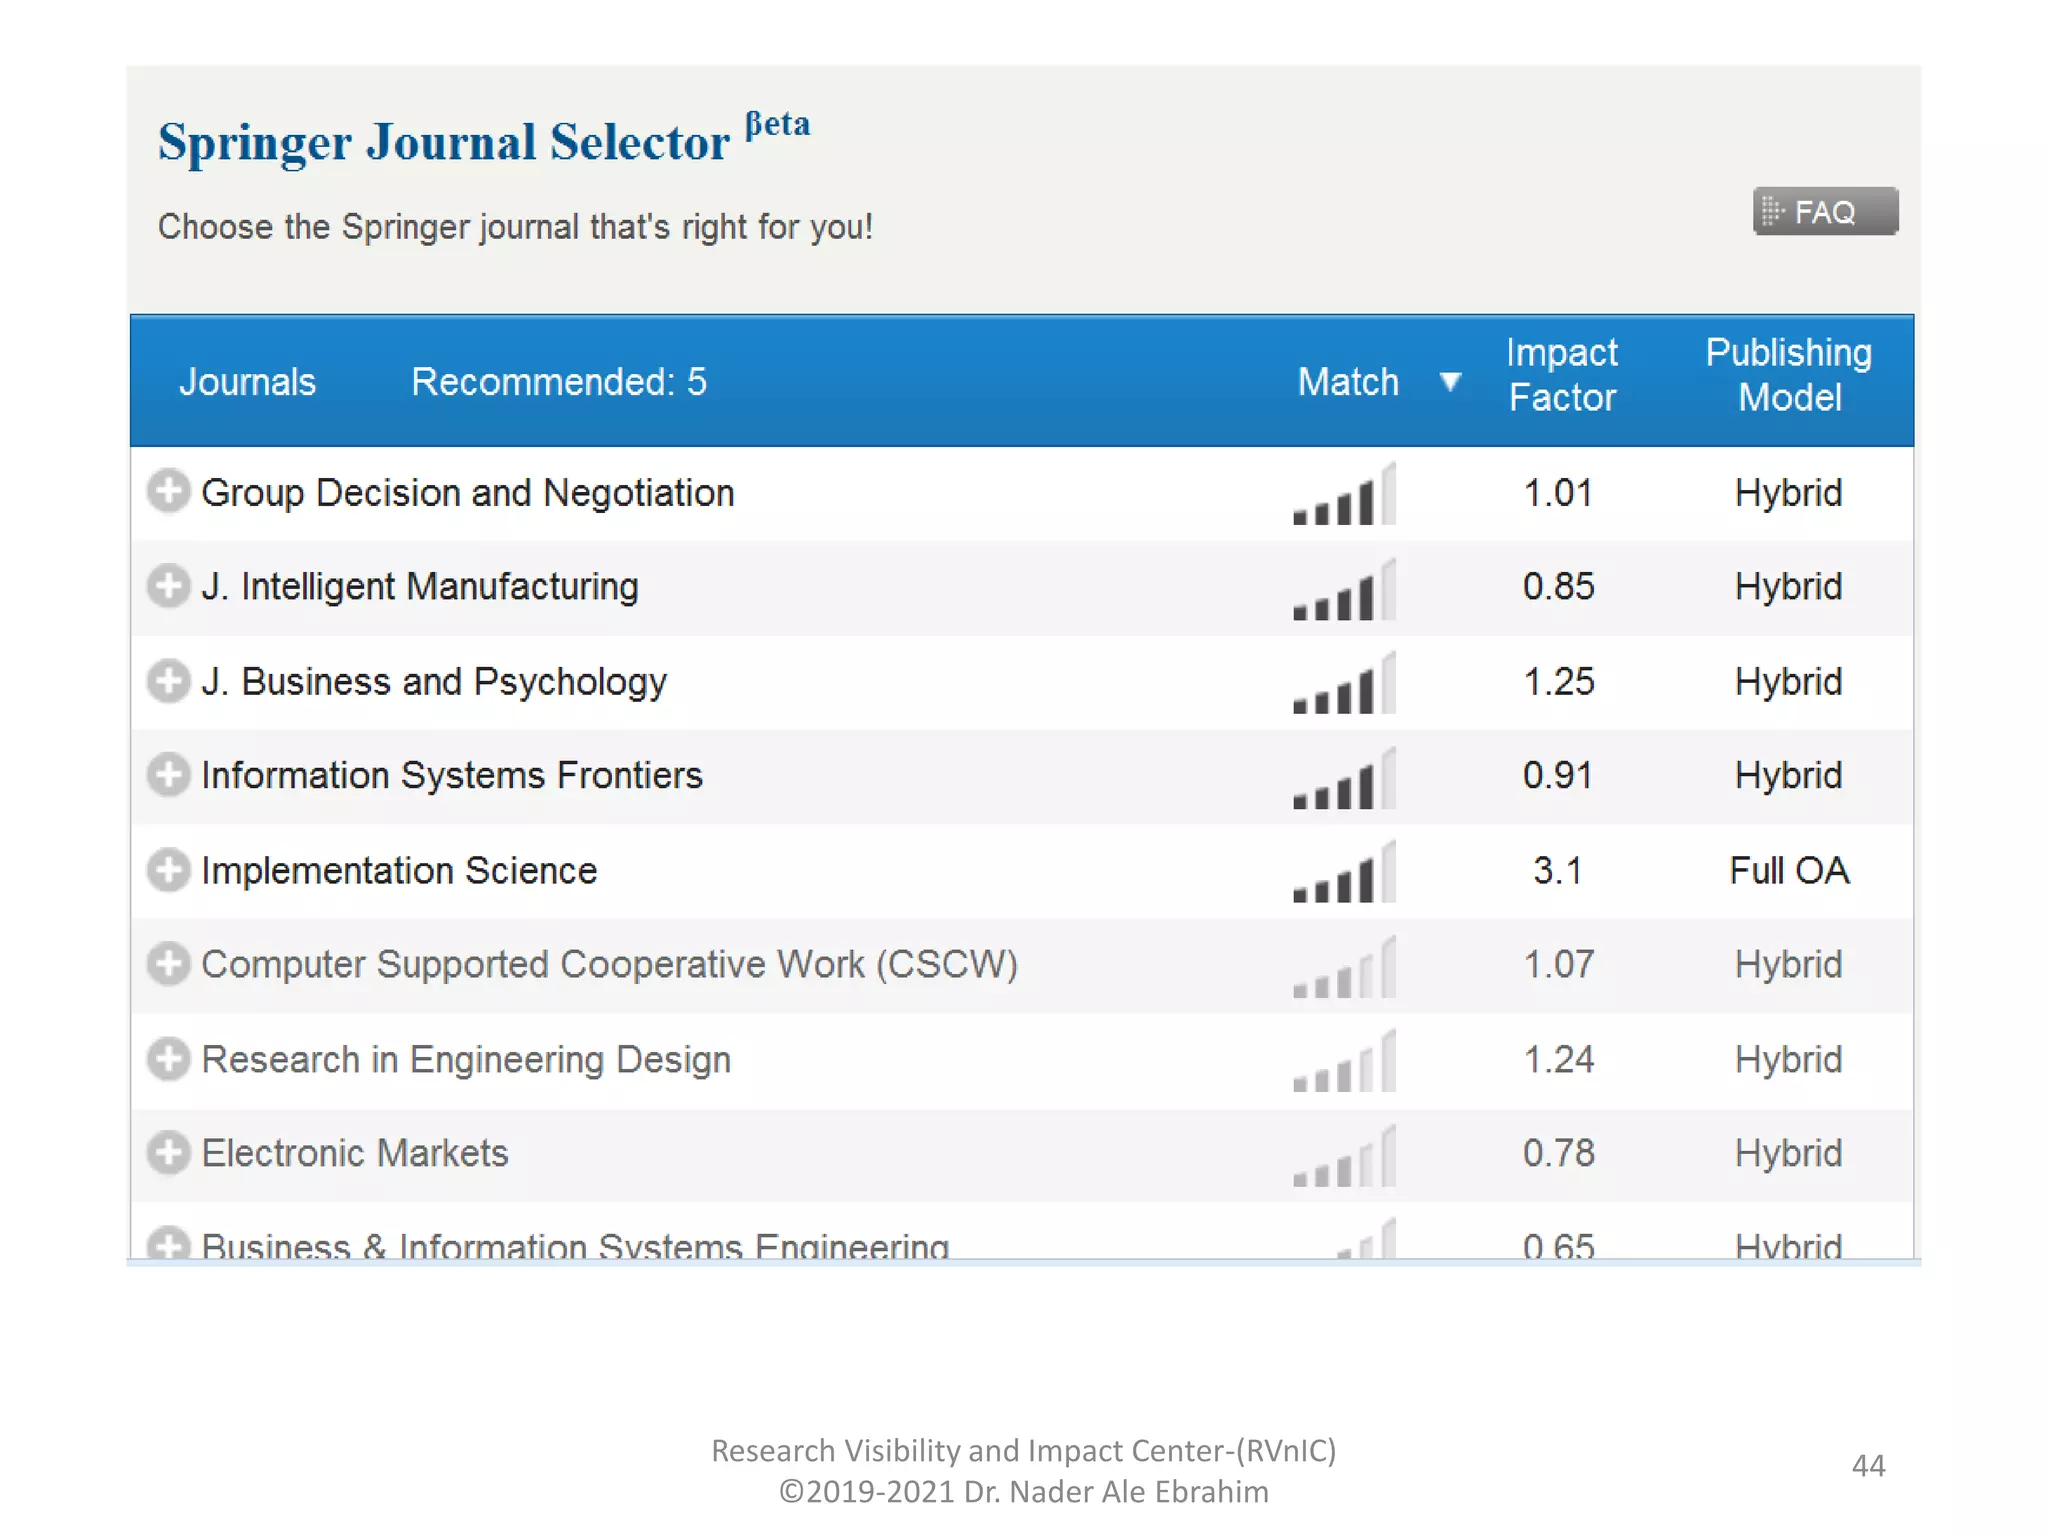Expand J. Business and Psychology plus icon
The image size is (2048, 1536).
coord(168,681)
